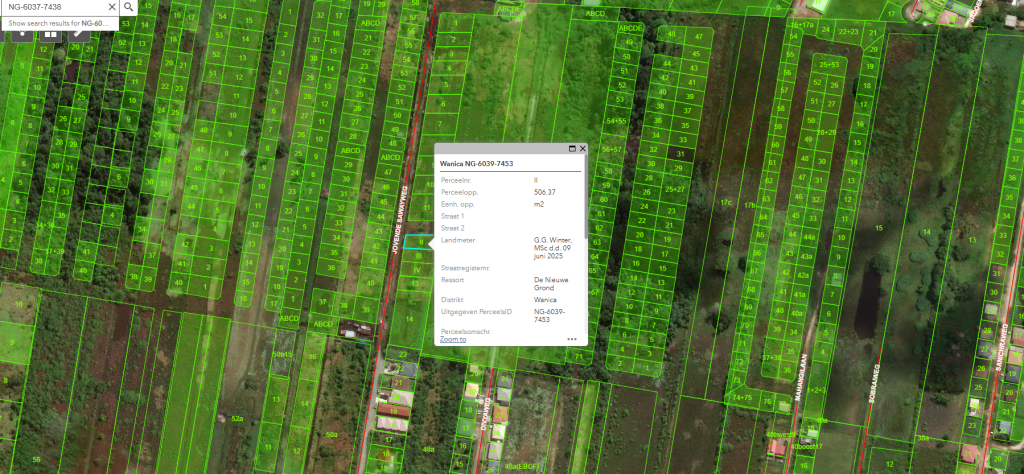
Task: Focus the parcel ID search field
Action: (55, 7)
